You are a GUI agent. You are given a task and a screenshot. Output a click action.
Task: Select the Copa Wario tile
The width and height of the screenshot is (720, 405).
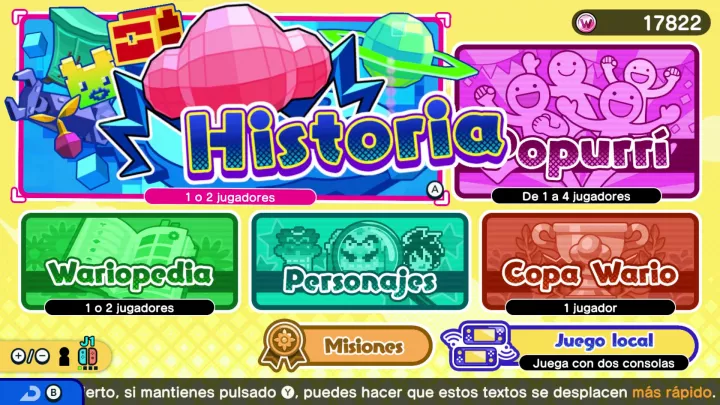coord(590,263)
